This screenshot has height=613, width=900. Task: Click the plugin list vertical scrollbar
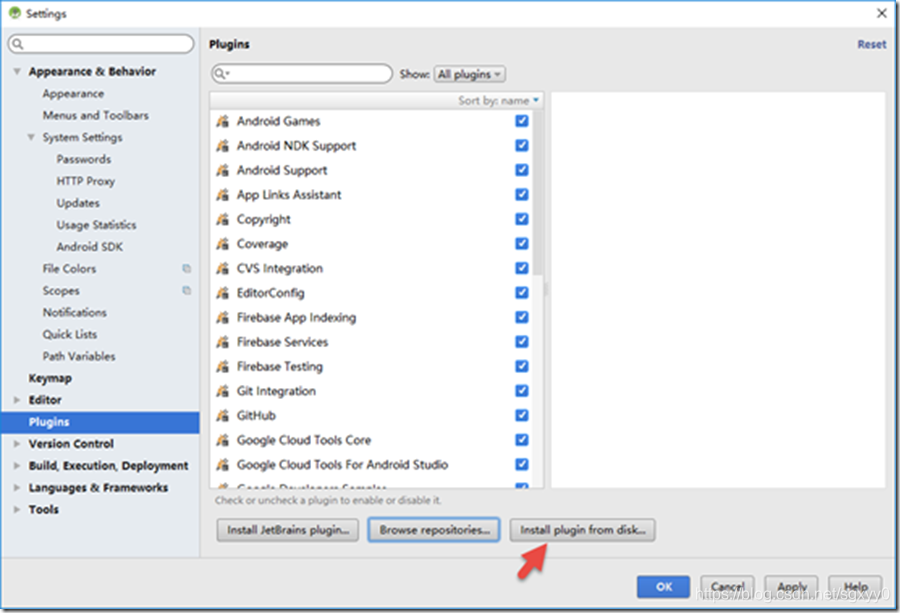click(x=538, y=192)
